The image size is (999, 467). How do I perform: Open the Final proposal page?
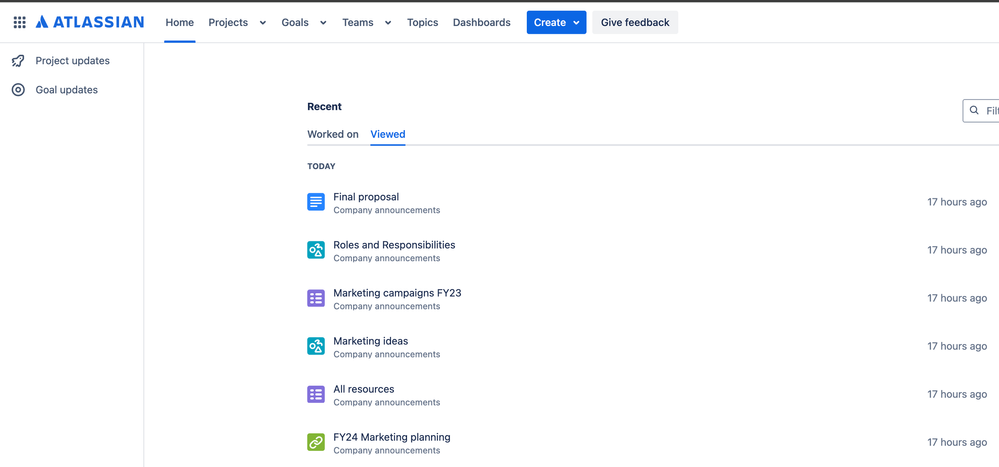(366, 197)
